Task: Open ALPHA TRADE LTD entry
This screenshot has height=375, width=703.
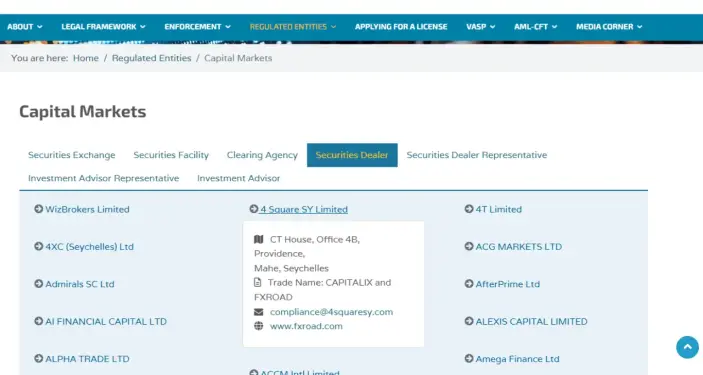Action: point(87,358)
